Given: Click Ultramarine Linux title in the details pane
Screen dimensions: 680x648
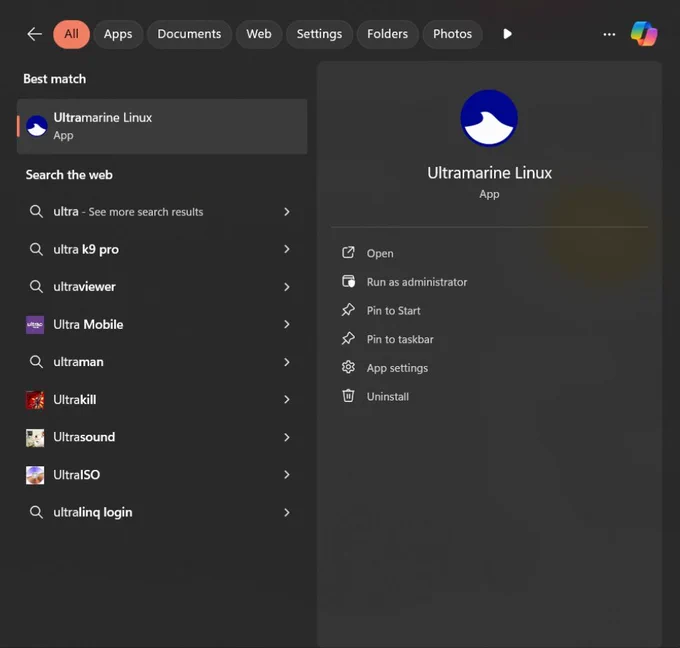Looking at the screenshot, I should (489, 173).
